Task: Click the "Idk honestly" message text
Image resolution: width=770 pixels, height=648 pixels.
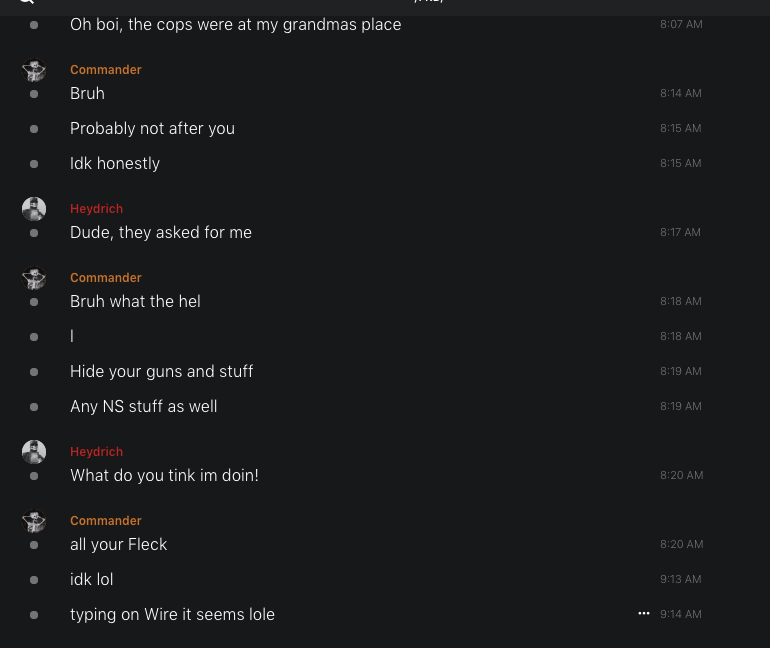Action: pyautogui.click(x=115, y=163)
